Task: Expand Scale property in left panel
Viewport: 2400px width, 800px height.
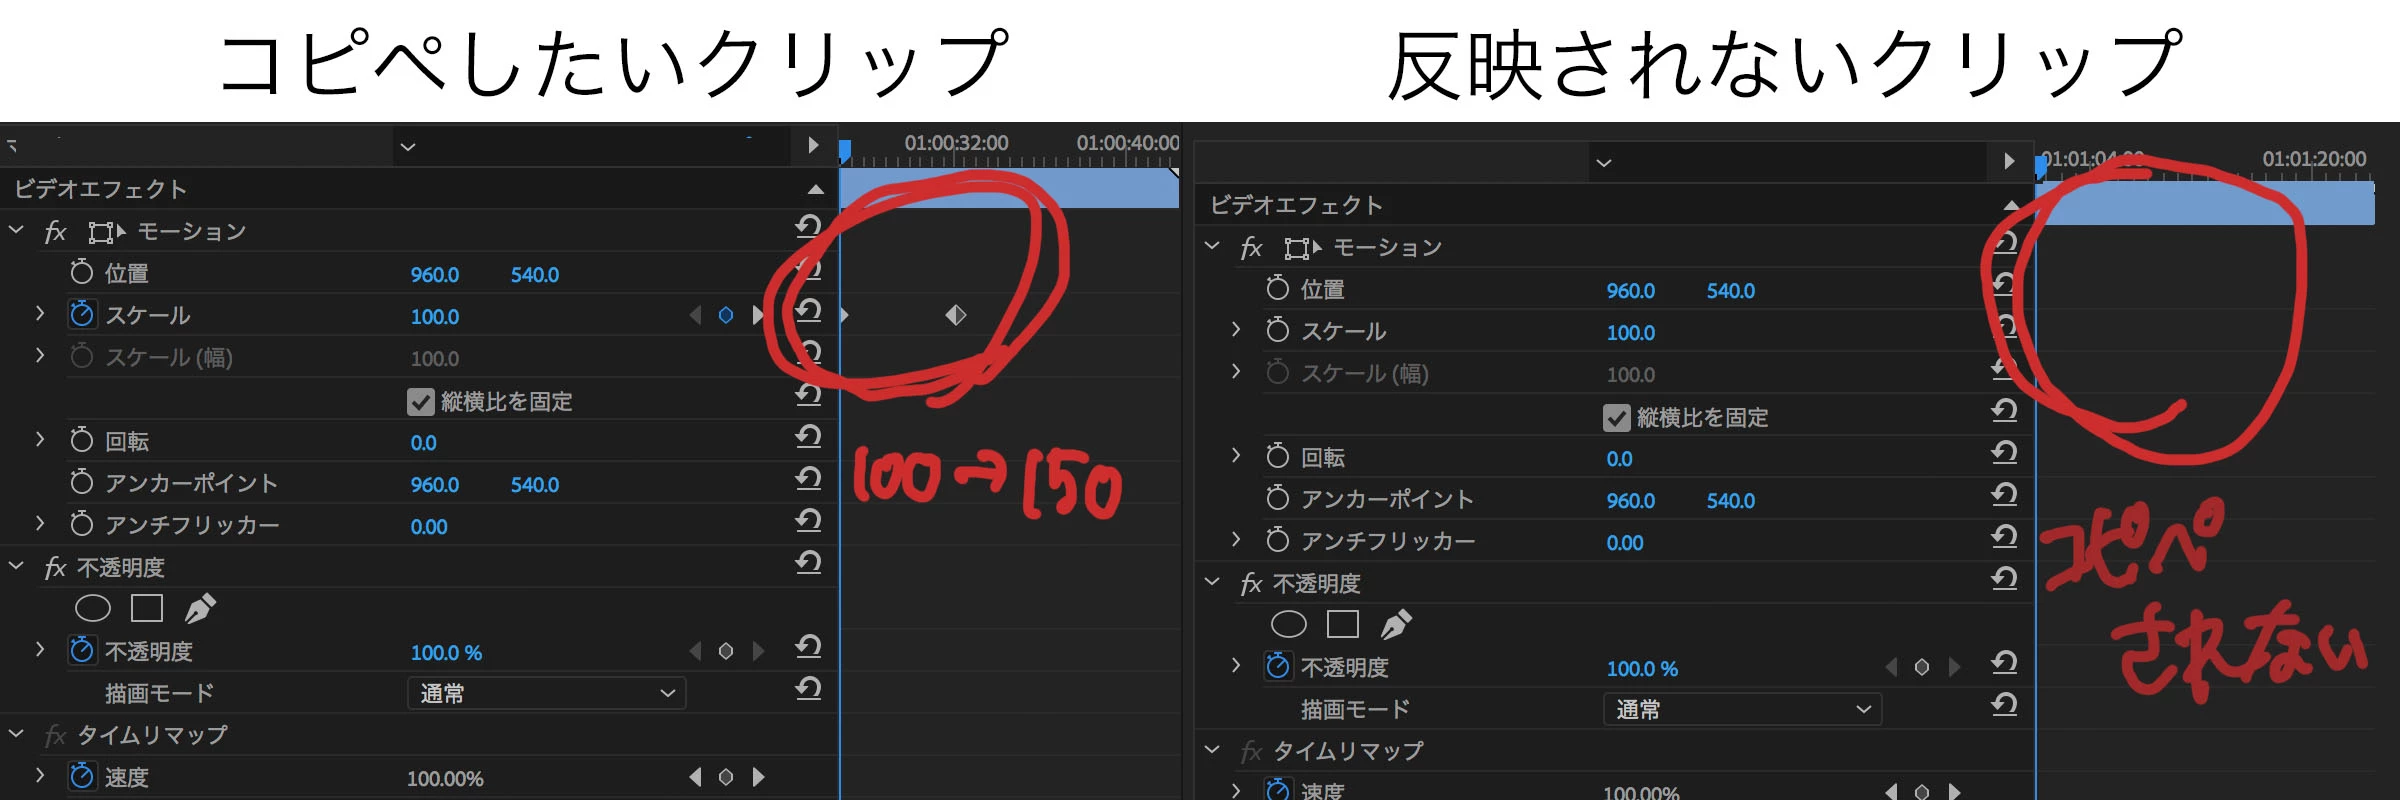Action: 40,314
